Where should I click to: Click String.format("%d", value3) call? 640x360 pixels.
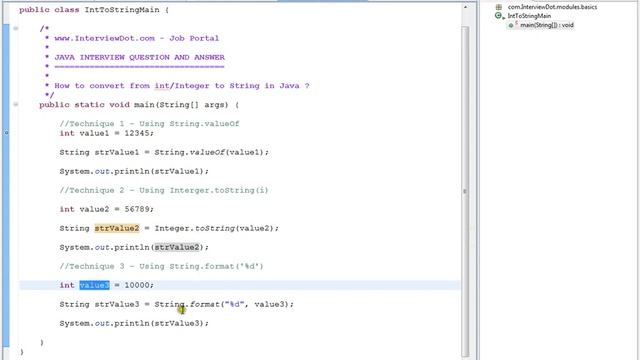point(222,304)
